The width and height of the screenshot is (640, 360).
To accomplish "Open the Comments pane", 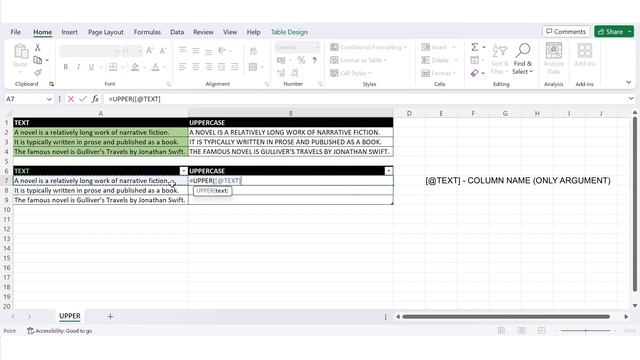I will click(x=566, y=31).
